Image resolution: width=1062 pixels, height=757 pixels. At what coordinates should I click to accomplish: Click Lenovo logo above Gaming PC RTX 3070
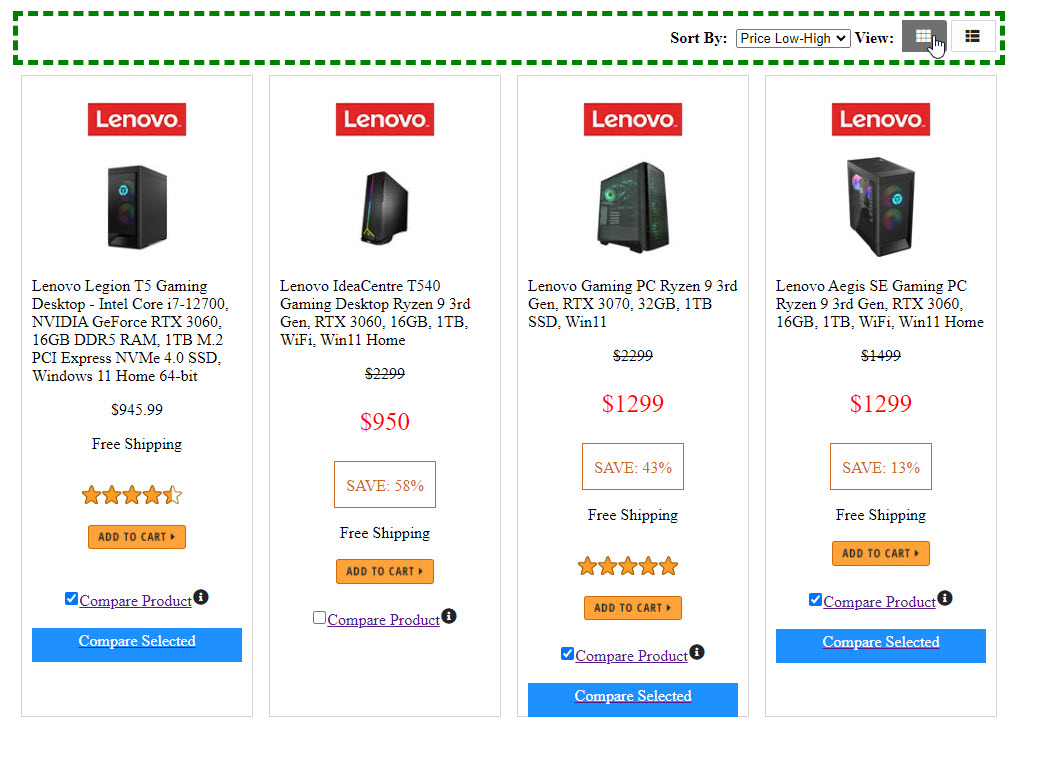pyautogui.click(x=633, y=120)
